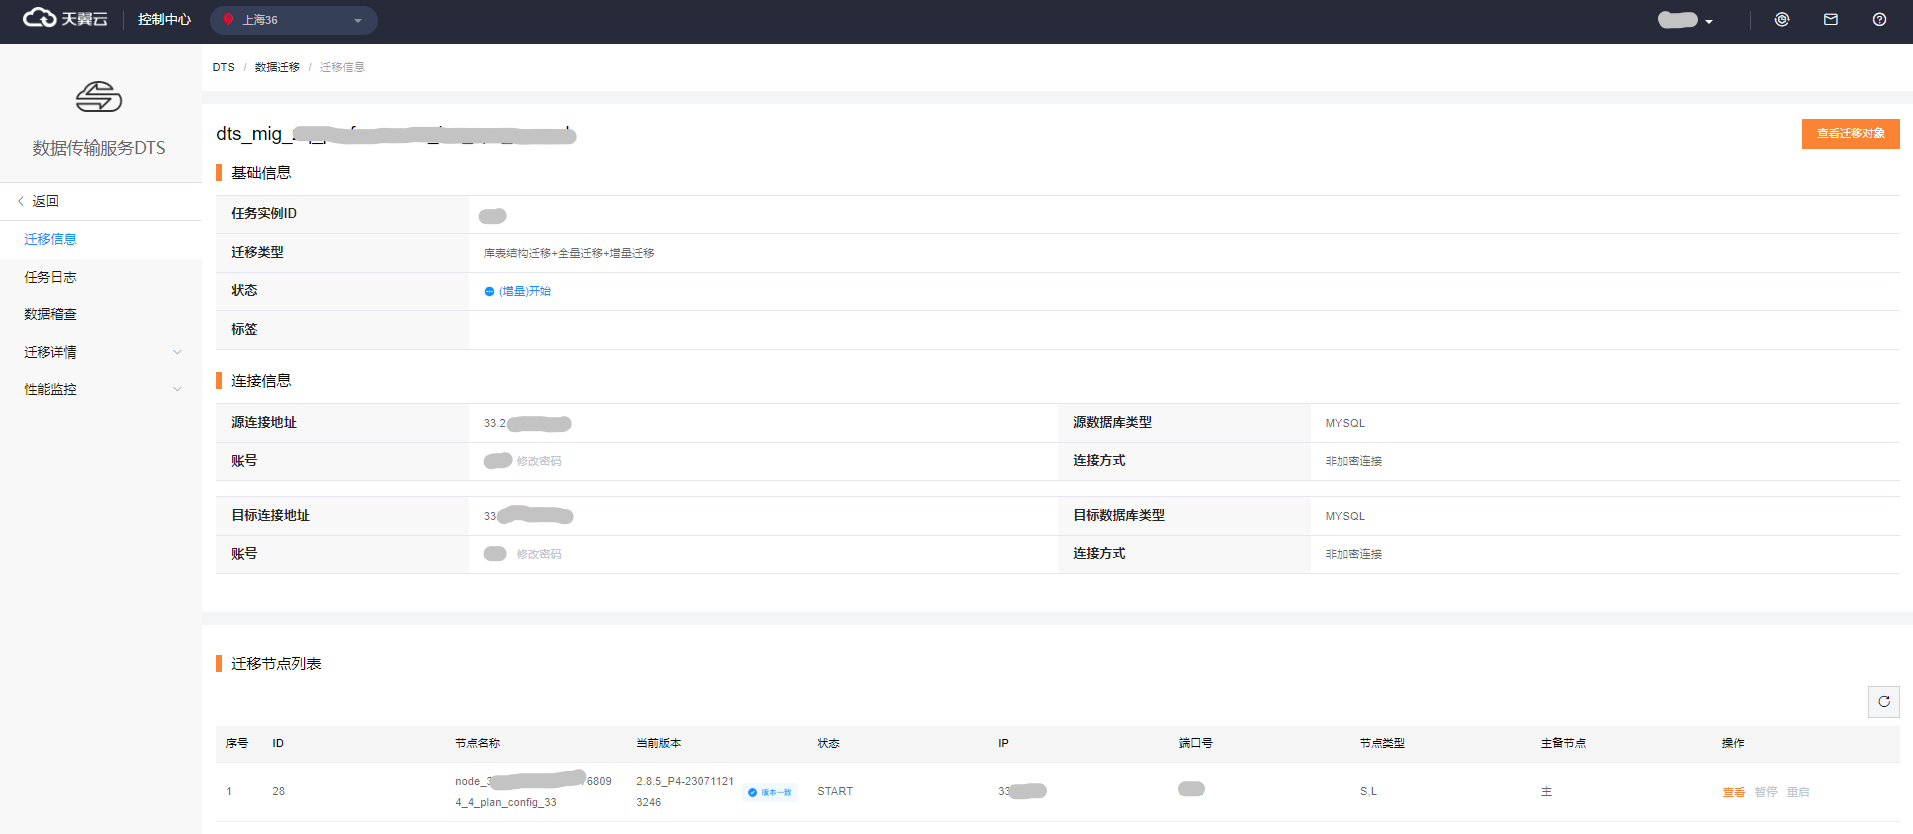Click the 版本一致 version status badge
Image resolution: width=1913 pixels, height=834 pixels.
tap(770, 792)
